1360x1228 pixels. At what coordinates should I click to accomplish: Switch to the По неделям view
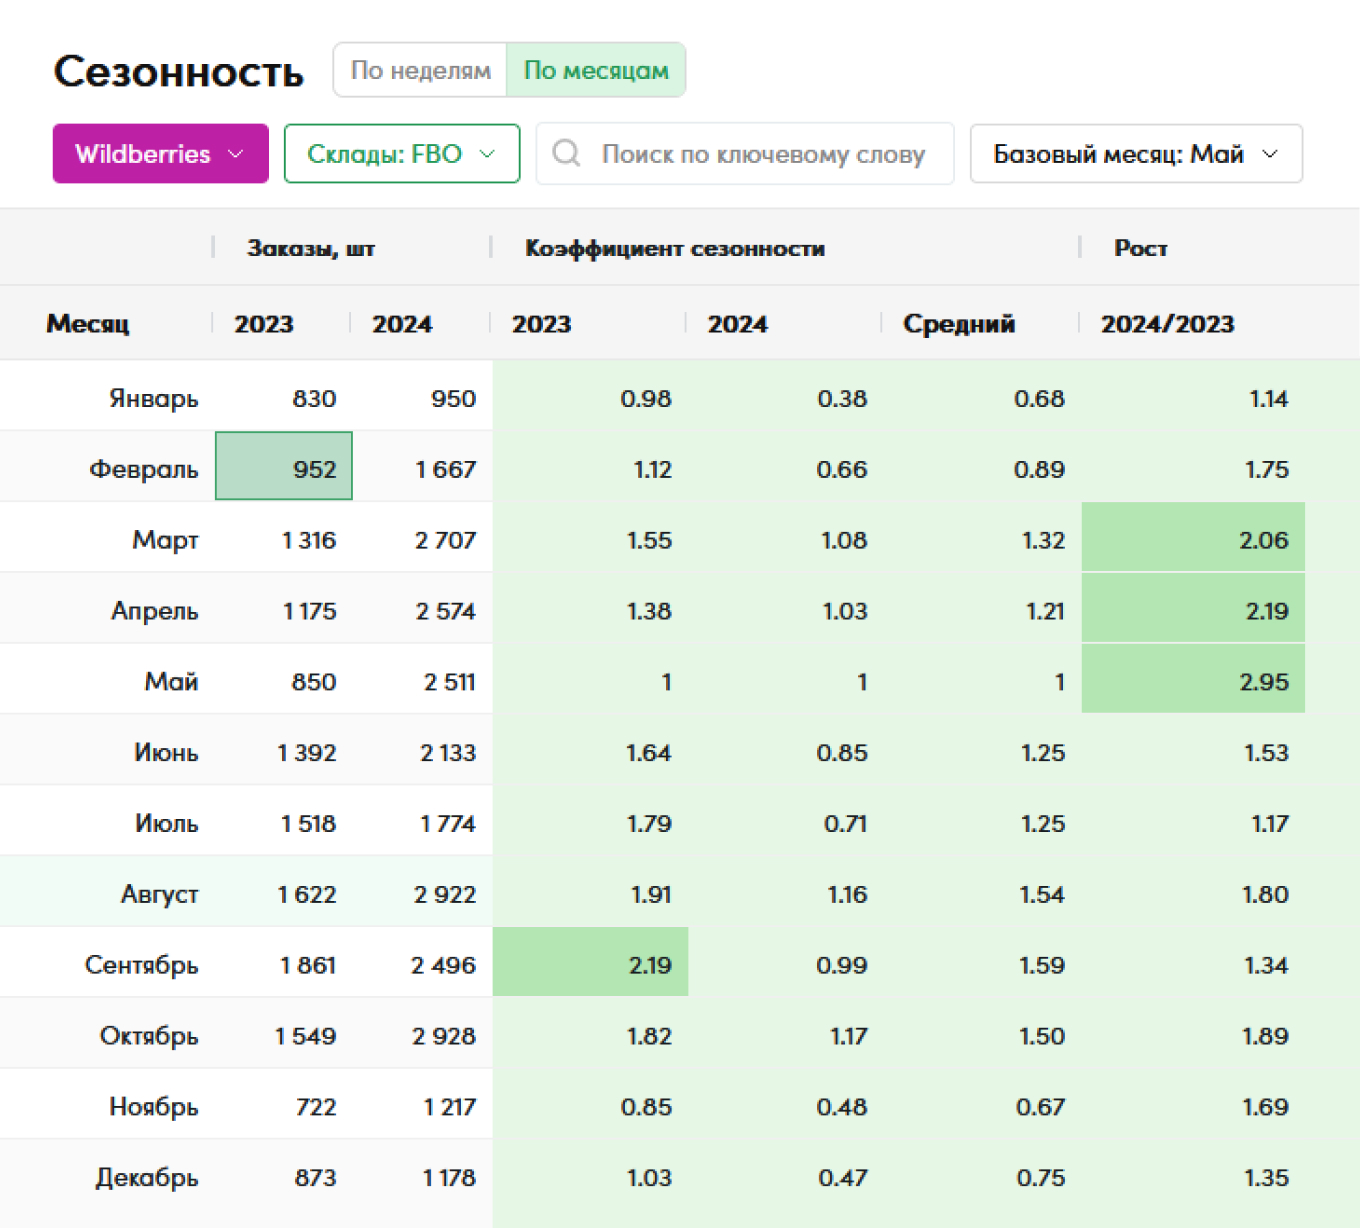click(420, 70)
